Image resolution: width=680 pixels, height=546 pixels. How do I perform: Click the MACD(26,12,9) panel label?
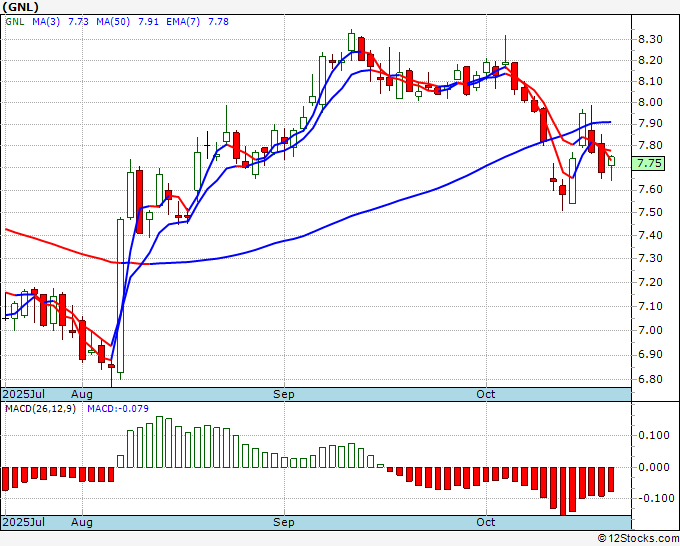[x=40, y=409]
